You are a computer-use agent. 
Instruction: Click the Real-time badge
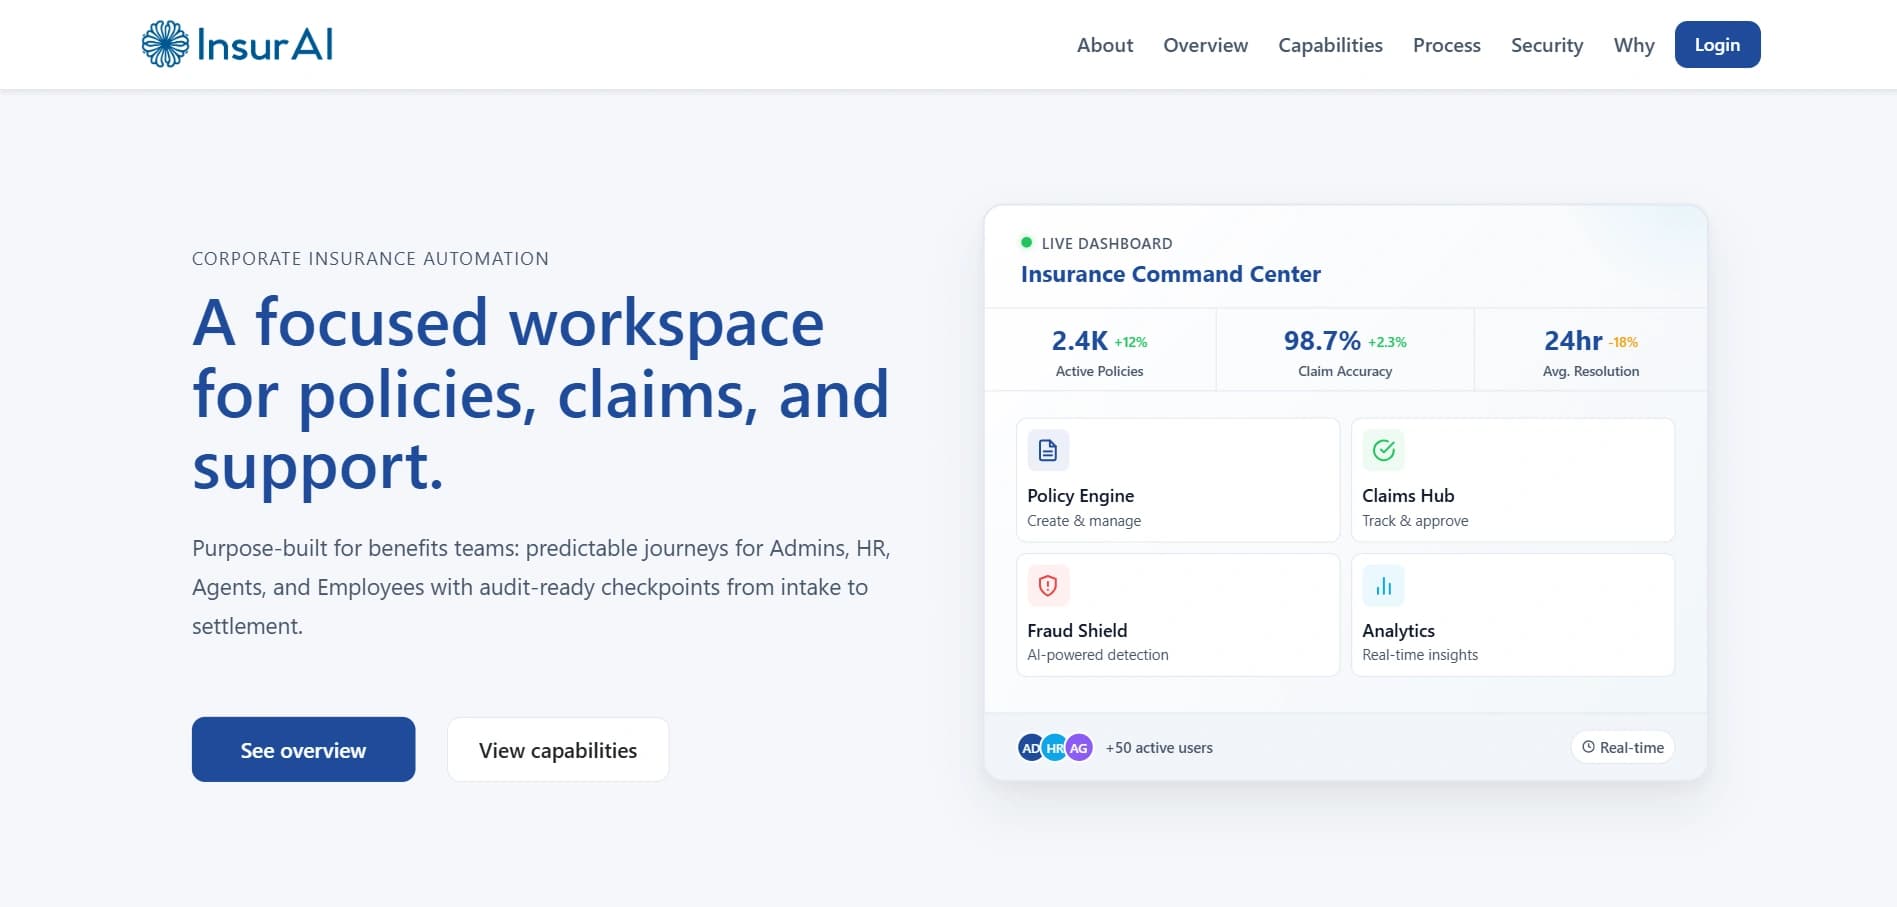point(1622,747)
